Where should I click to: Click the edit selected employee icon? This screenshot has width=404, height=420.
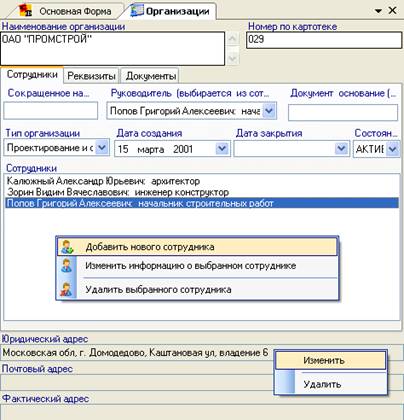click(x=67, y=266)
